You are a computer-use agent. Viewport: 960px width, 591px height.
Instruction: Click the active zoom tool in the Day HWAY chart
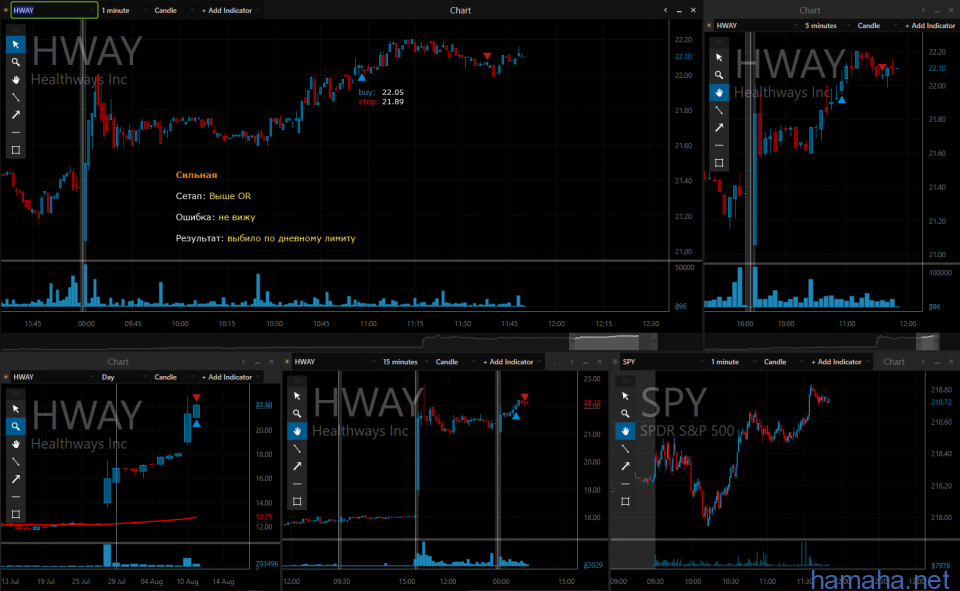click(x=16, y=426)
